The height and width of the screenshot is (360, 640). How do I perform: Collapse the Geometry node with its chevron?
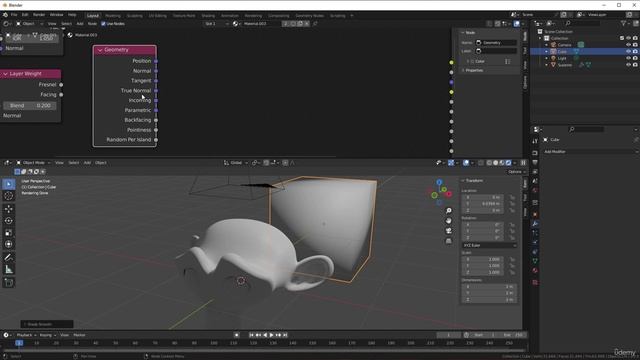[100, 50]
